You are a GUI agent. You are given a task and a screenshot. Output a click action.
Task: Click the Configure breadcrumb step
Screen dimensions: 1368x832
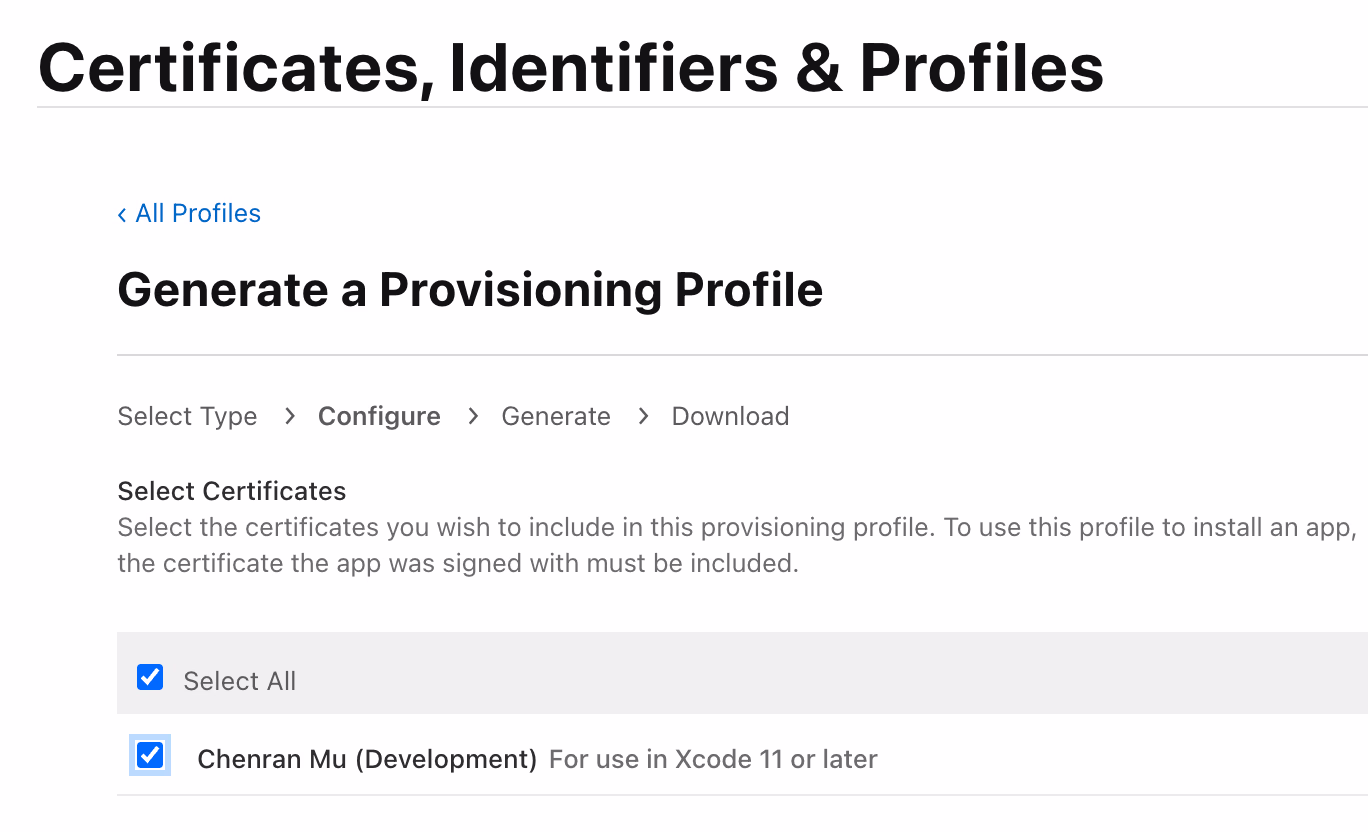pyautogui.click(x=379, y=416)
